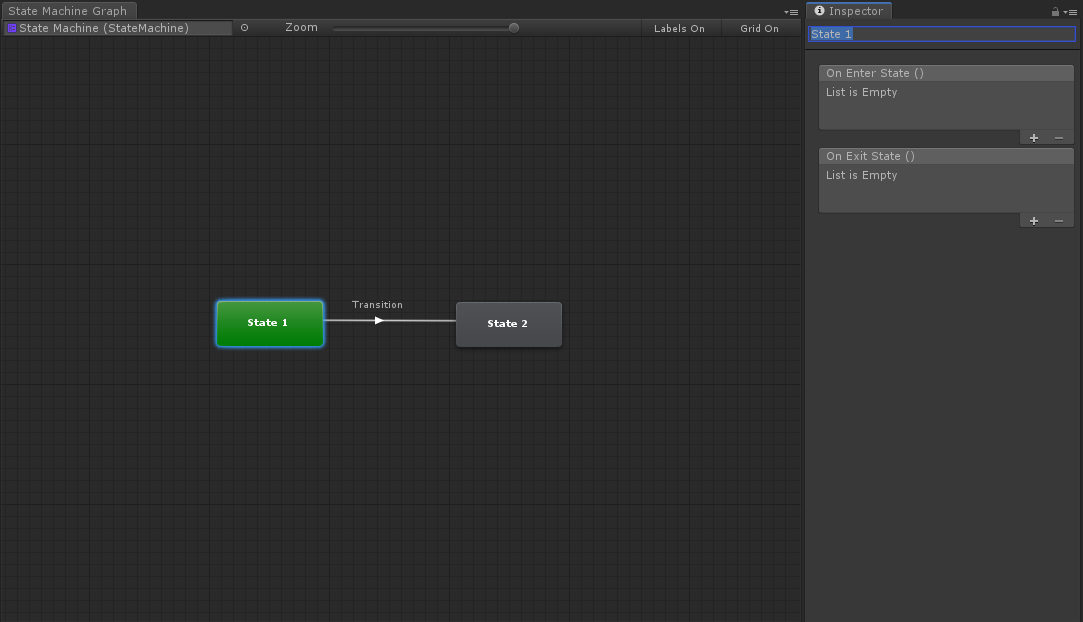Add a listener to On Exit State

pyautogui.click(x=1033, y=221)
